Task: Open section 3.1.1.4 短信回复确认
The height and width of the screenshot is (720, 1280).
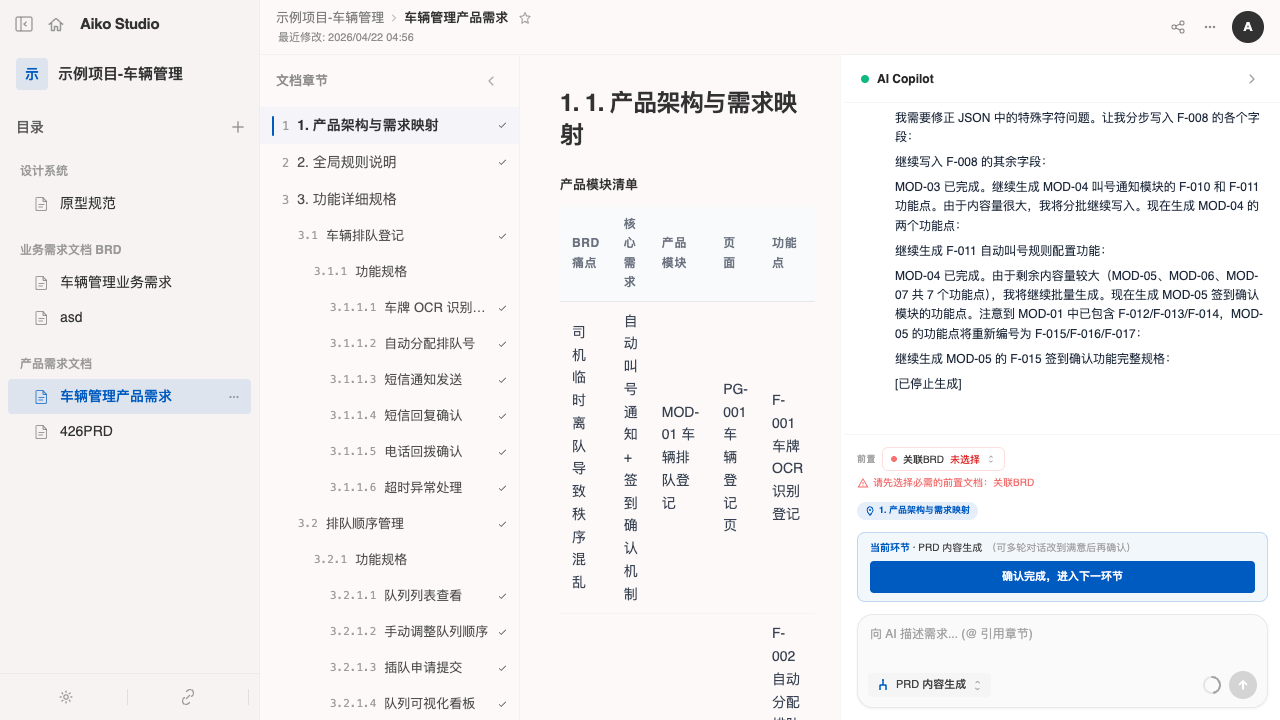Action: [390, 416]
